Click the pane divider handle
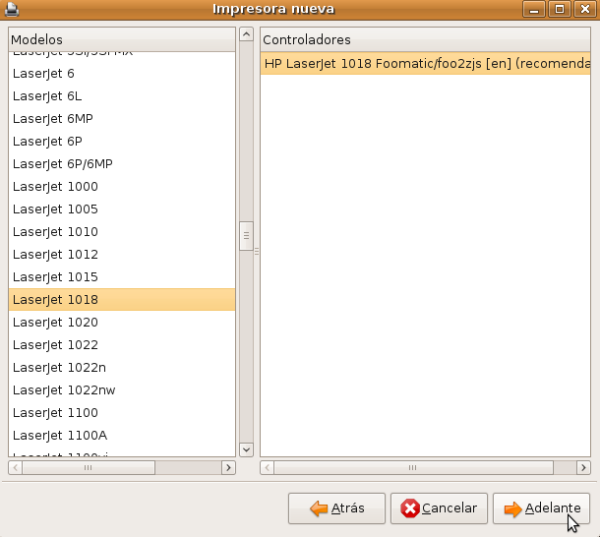This screenshot has height=537, width=600. tap(256, 250)
